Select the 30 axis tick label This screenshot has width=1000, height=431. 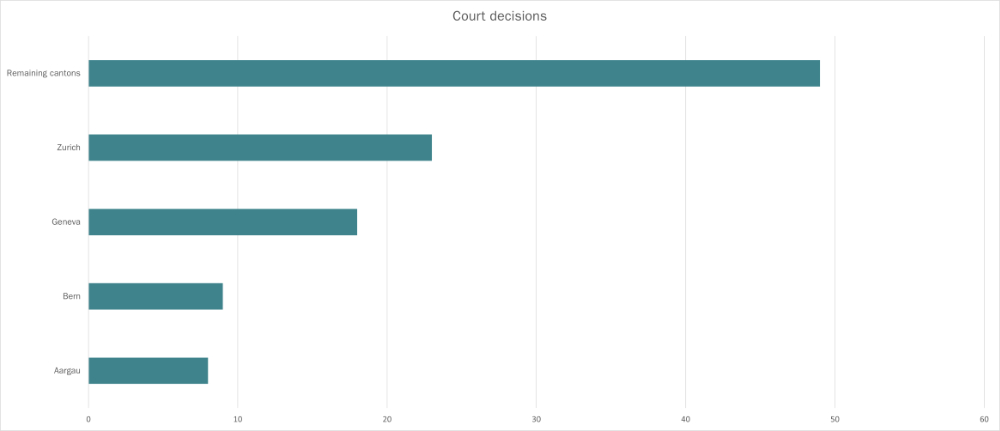click(536, 418)
